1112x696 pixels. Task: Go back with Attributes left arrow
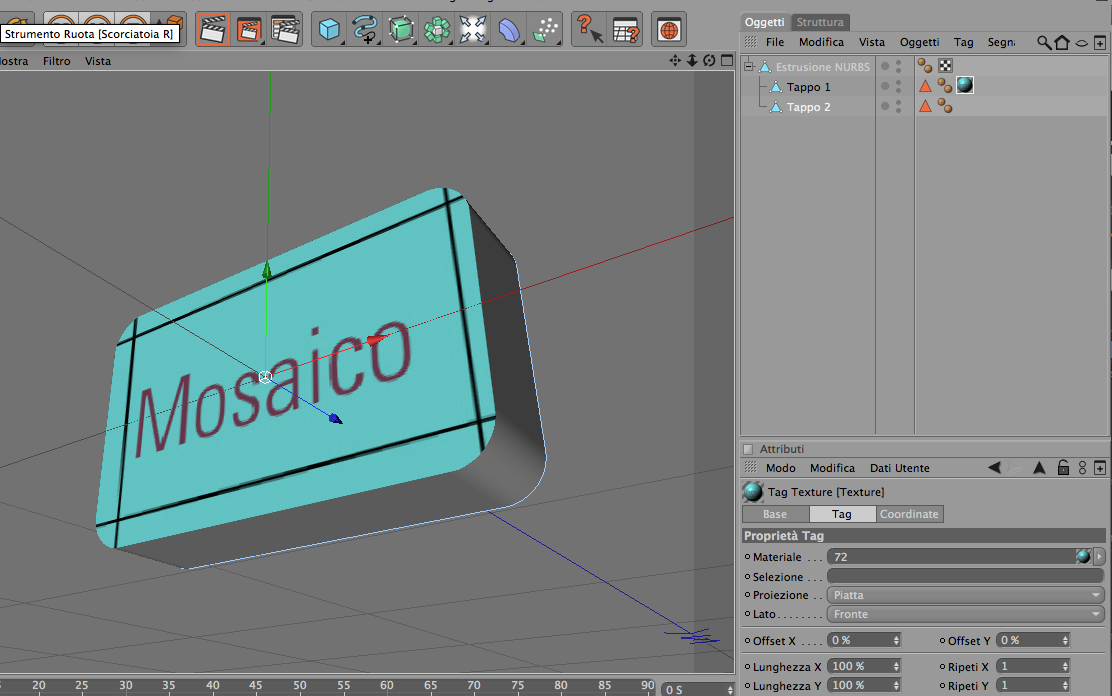[x=994, y=468]
